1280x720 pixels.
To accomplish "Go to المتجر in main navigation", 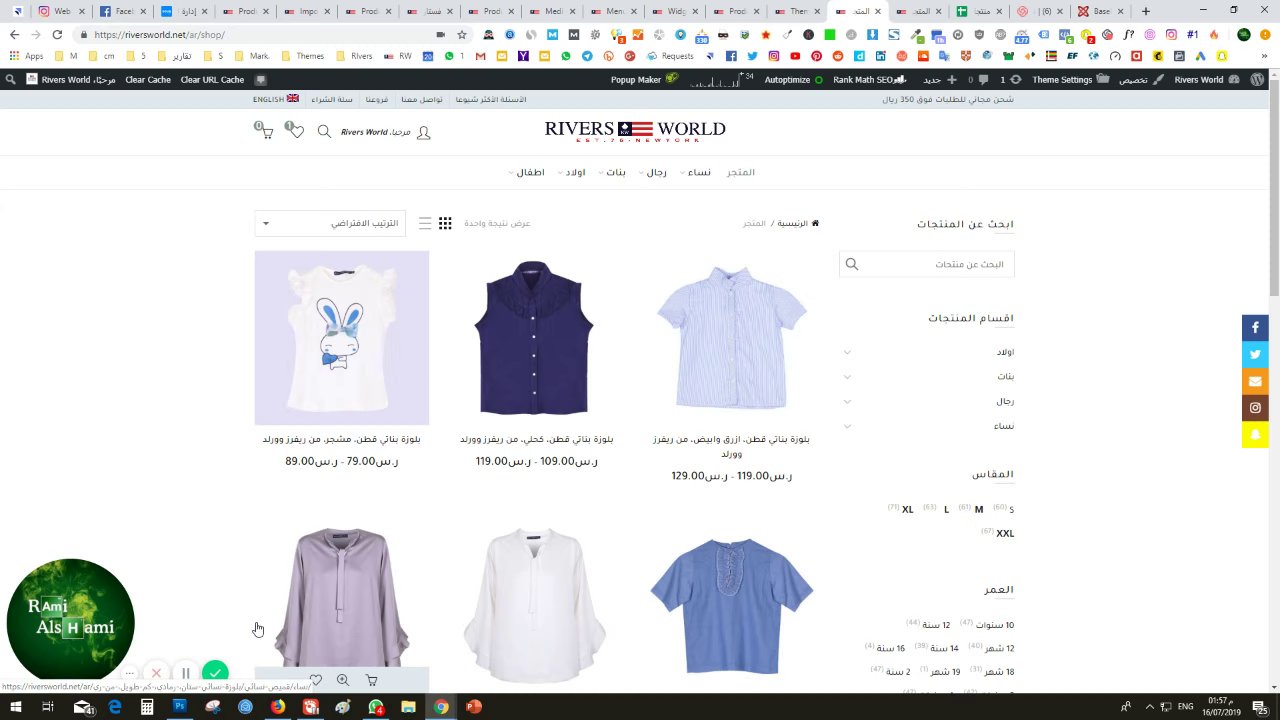I will tap(740, 172).
